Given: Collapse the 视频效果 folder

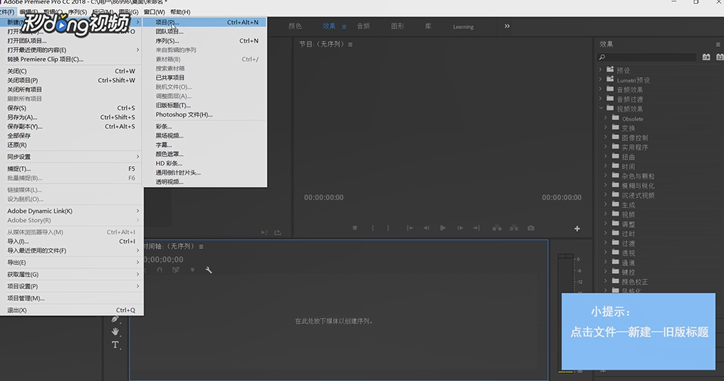Looking at the screenshot, I should pyautogui.click(x=601, y=109).
